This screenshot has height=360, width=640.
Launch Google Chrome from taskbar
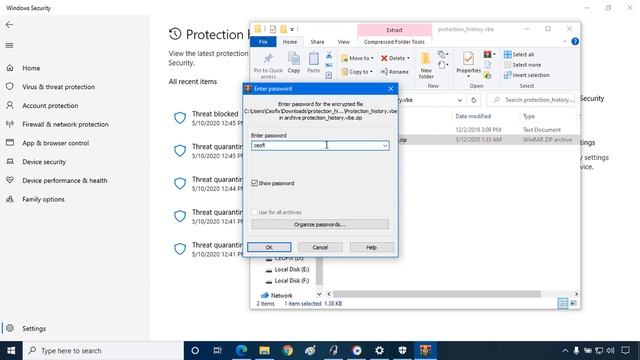287,351
